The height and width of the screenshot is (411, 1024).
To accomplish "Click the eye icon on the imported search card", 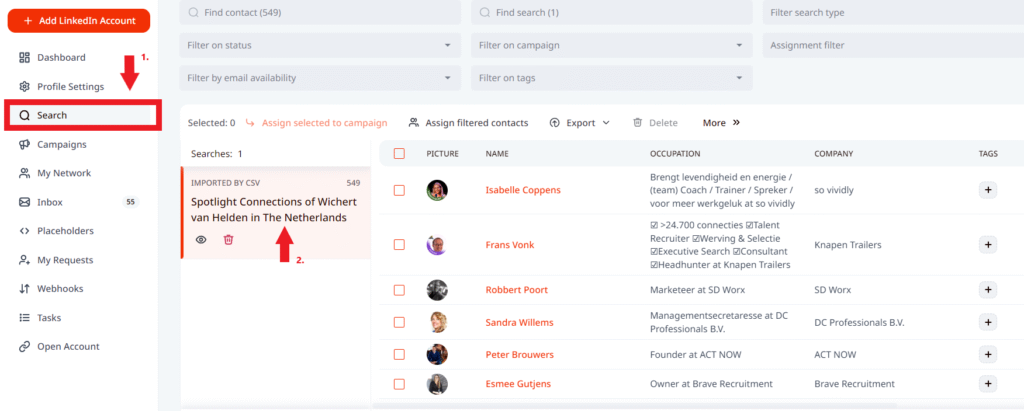I will click(201, 240).
